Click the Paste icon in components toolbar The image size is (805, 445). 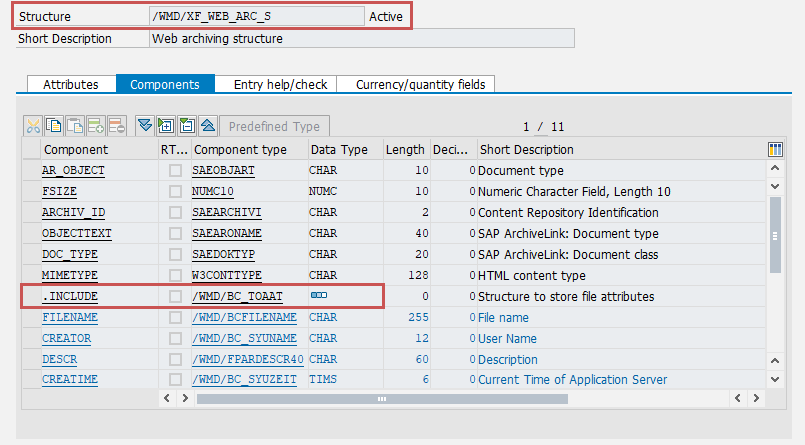(75, 126)
